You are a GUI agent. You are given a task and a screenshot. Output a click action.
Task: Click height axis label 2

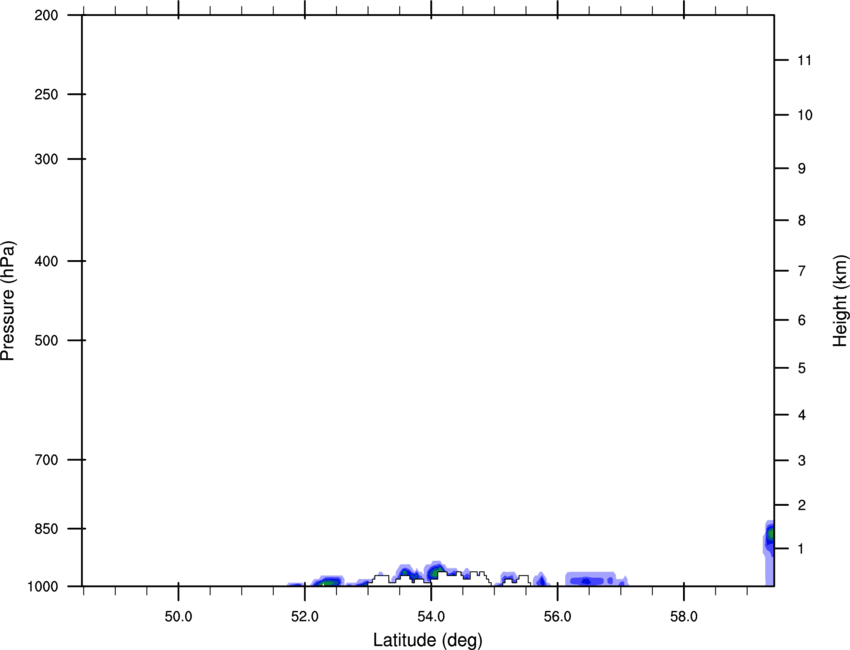pyautogui.click(x=801, y=505)
